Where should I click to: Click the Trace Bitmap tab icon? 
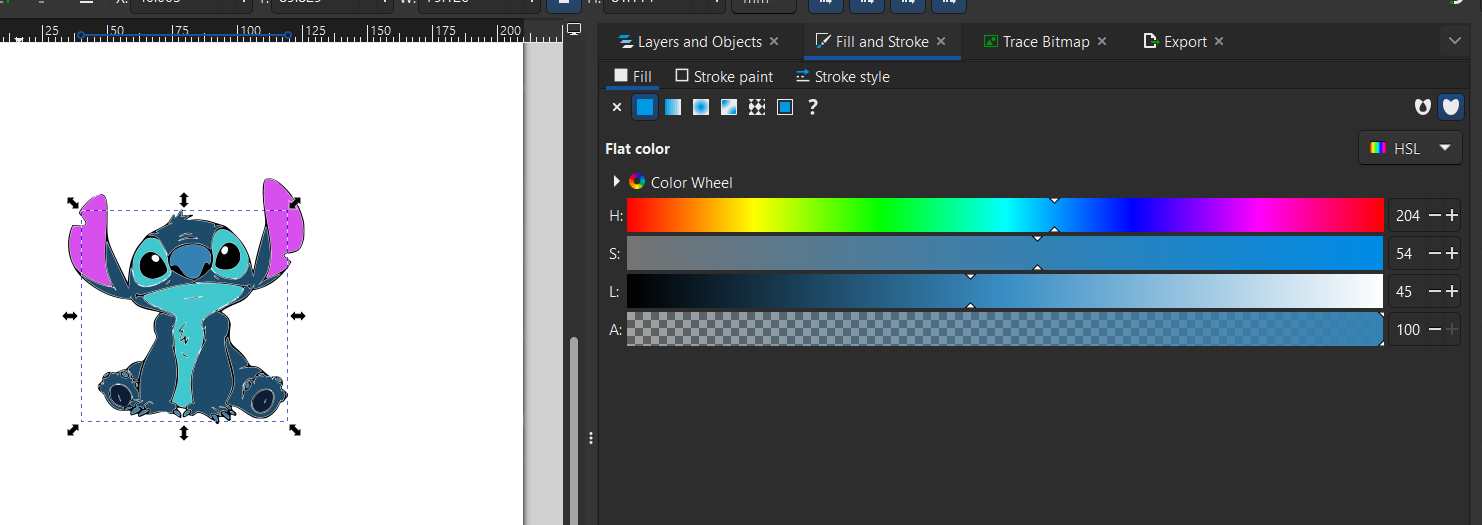click(991, 42)
